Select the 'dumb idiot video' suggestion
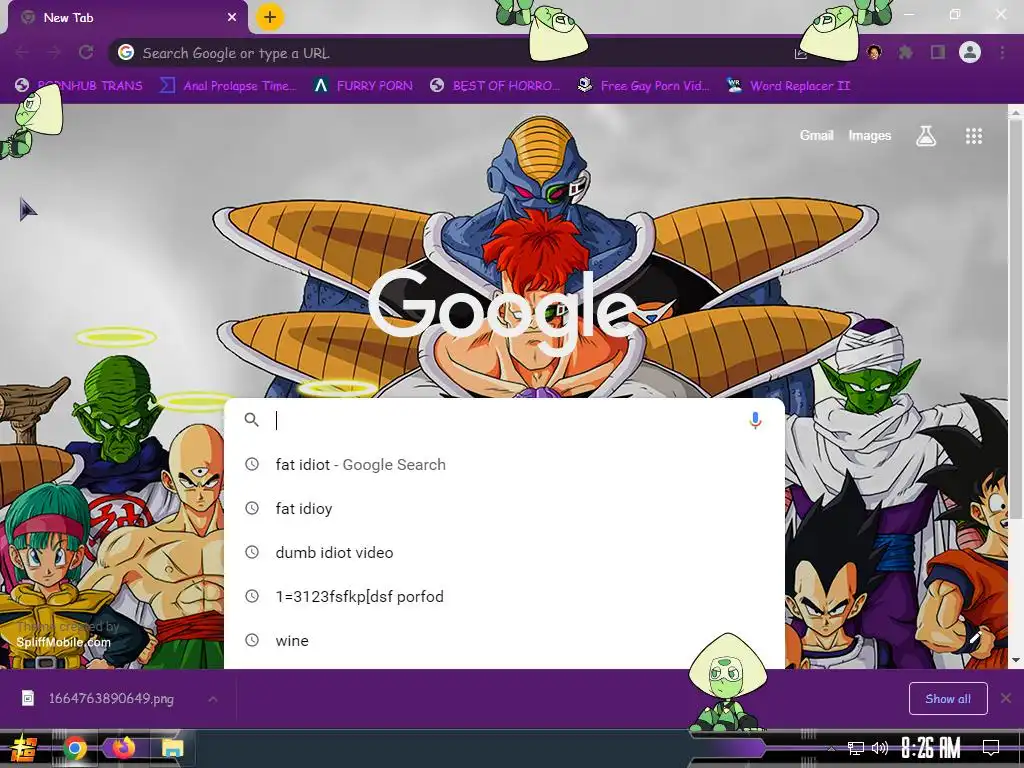1024x768 pixels. (504, 552)
